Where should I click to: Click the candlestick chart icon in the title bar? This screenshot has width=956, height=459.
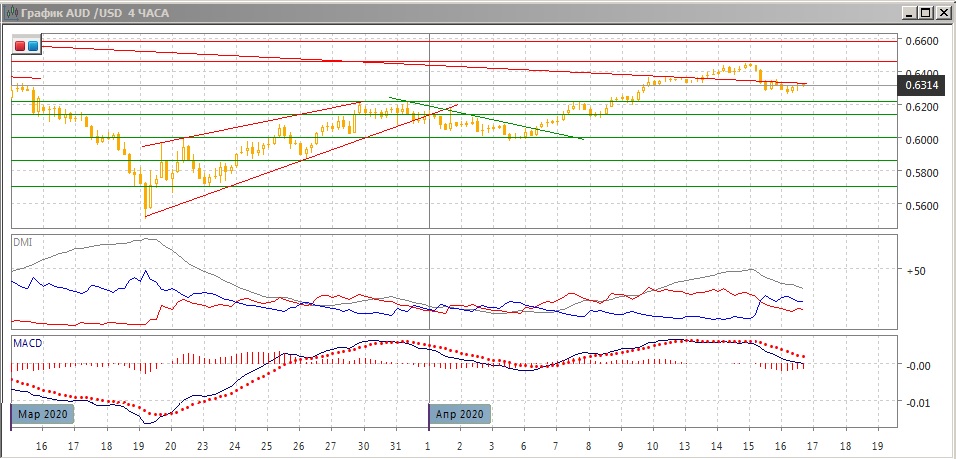tap(11, 13)
